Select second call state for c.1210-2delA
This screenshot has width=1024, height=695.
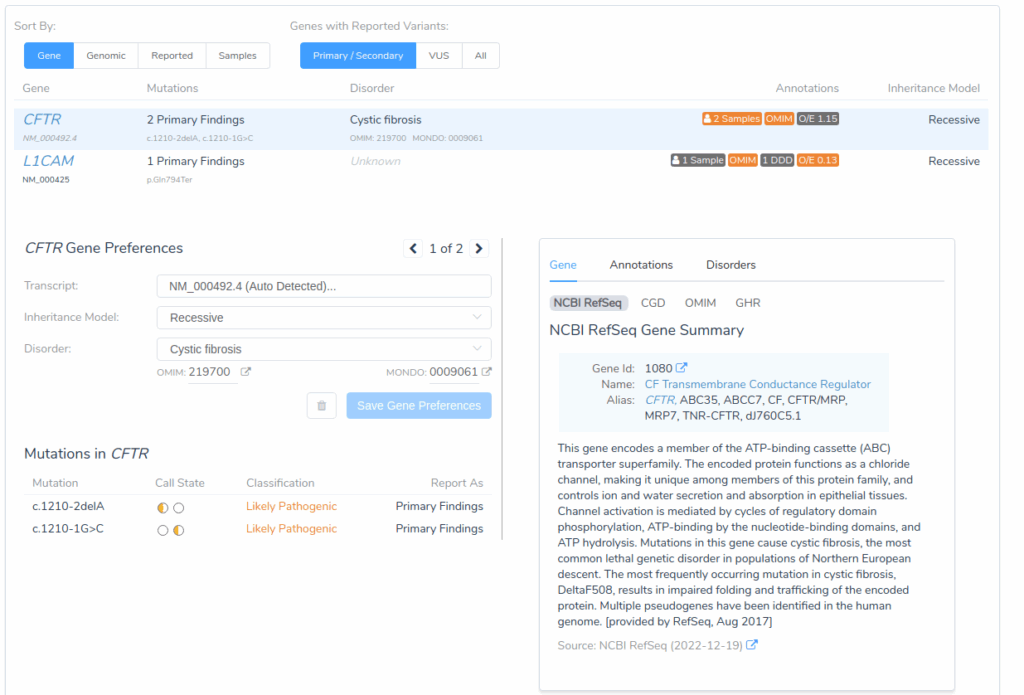click(x=179, y=507)
